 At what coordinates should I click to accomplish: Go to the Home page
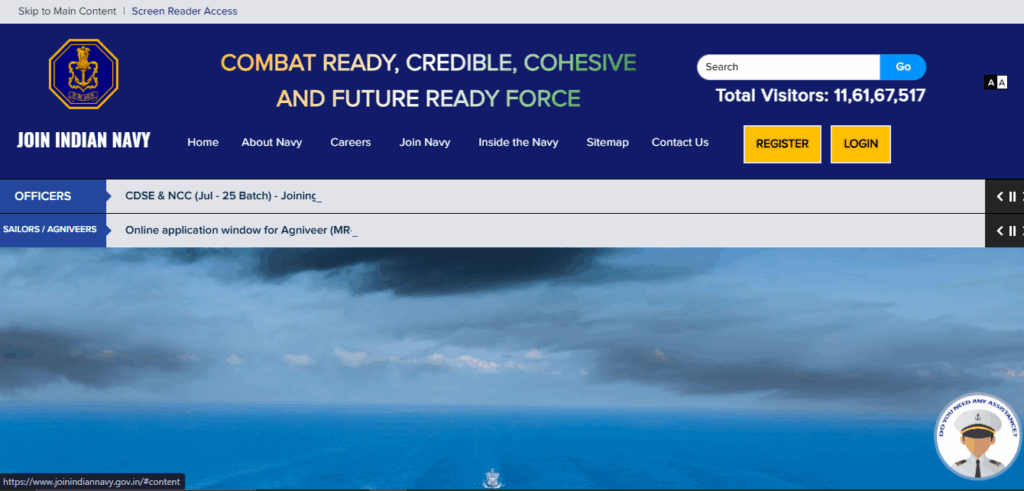pos(202,143)
